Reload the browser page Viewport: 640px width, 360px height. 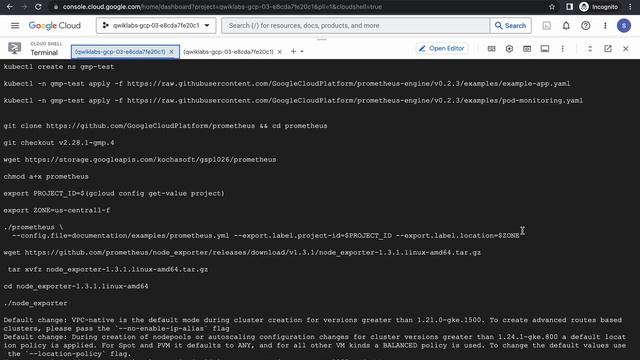point(38,7)
